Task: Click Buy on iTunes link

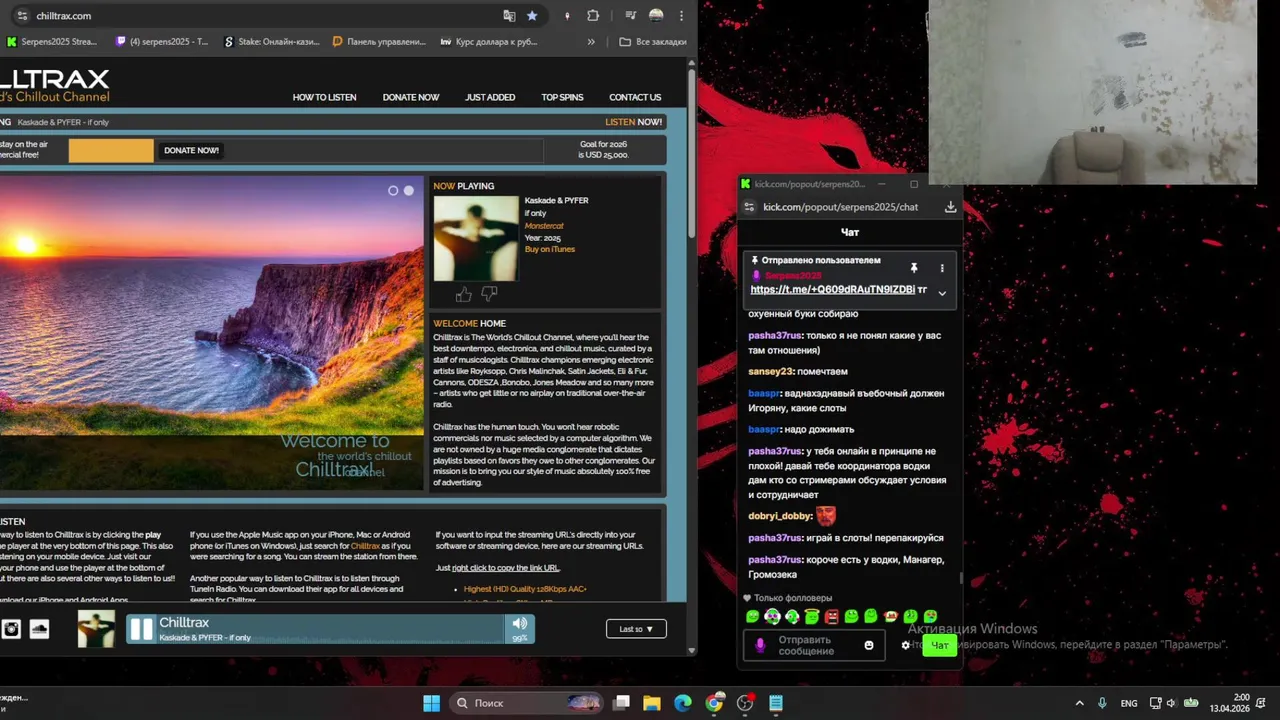Action: (x=550, y=249)
